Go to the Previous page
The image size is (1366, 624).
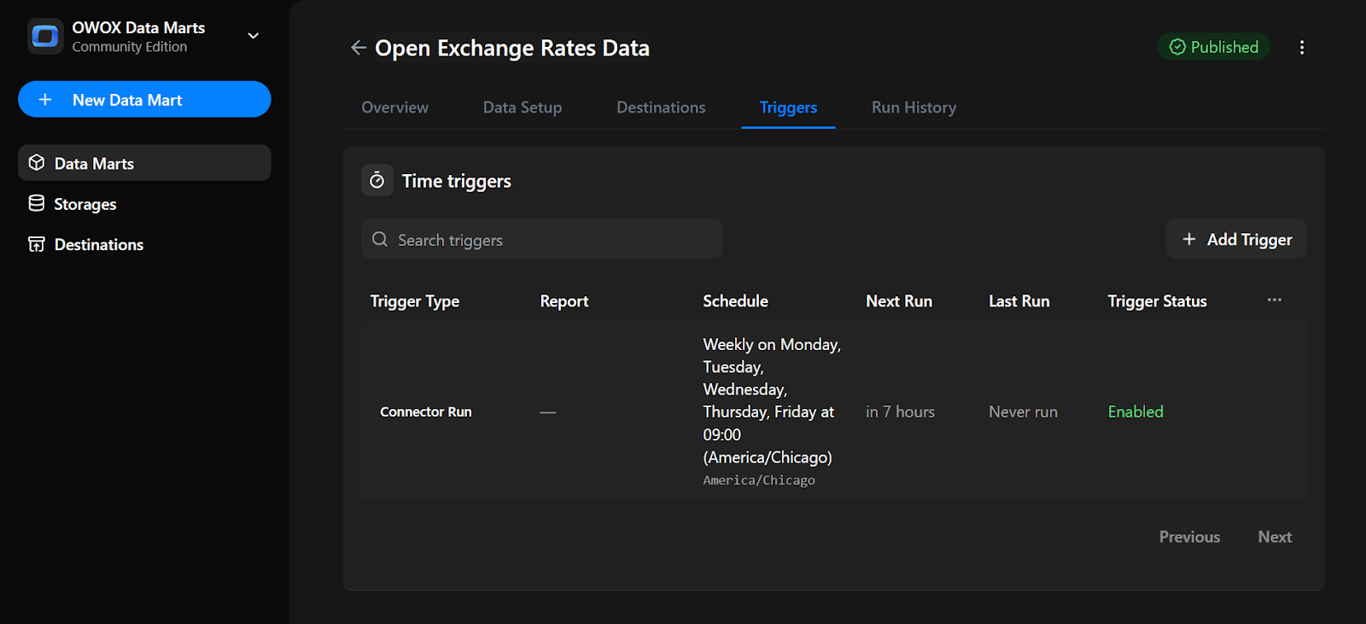click(x=1189, y=537)
